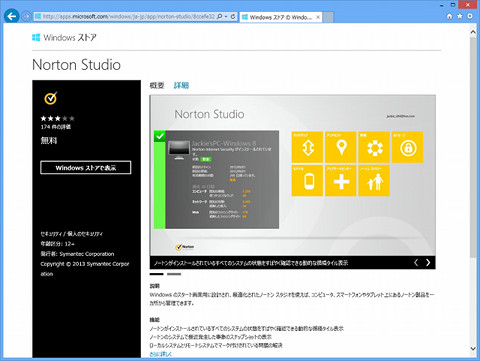Click the yellow backup arrows tile
Screen dimensions: 480x361
coord(307,147)
